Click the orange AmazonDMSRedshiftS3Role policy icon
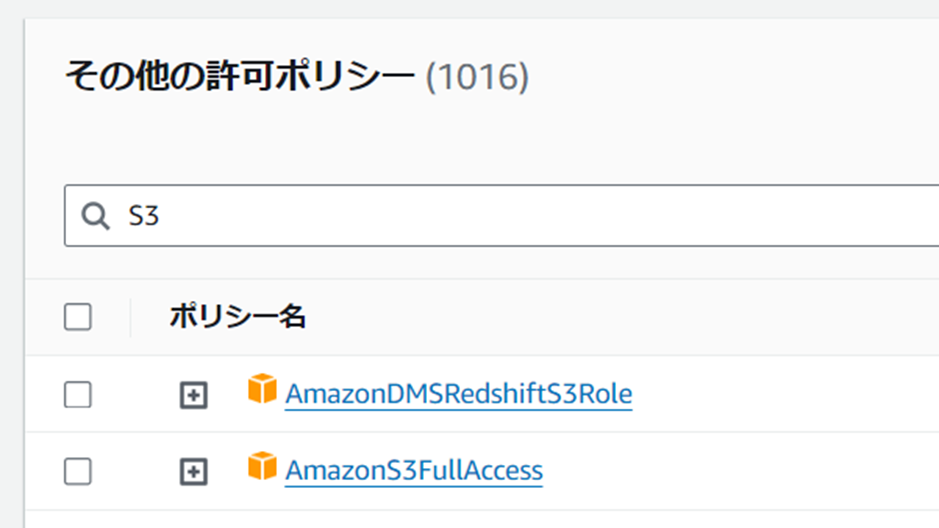The image size is (939, 528). pos(262,389)
